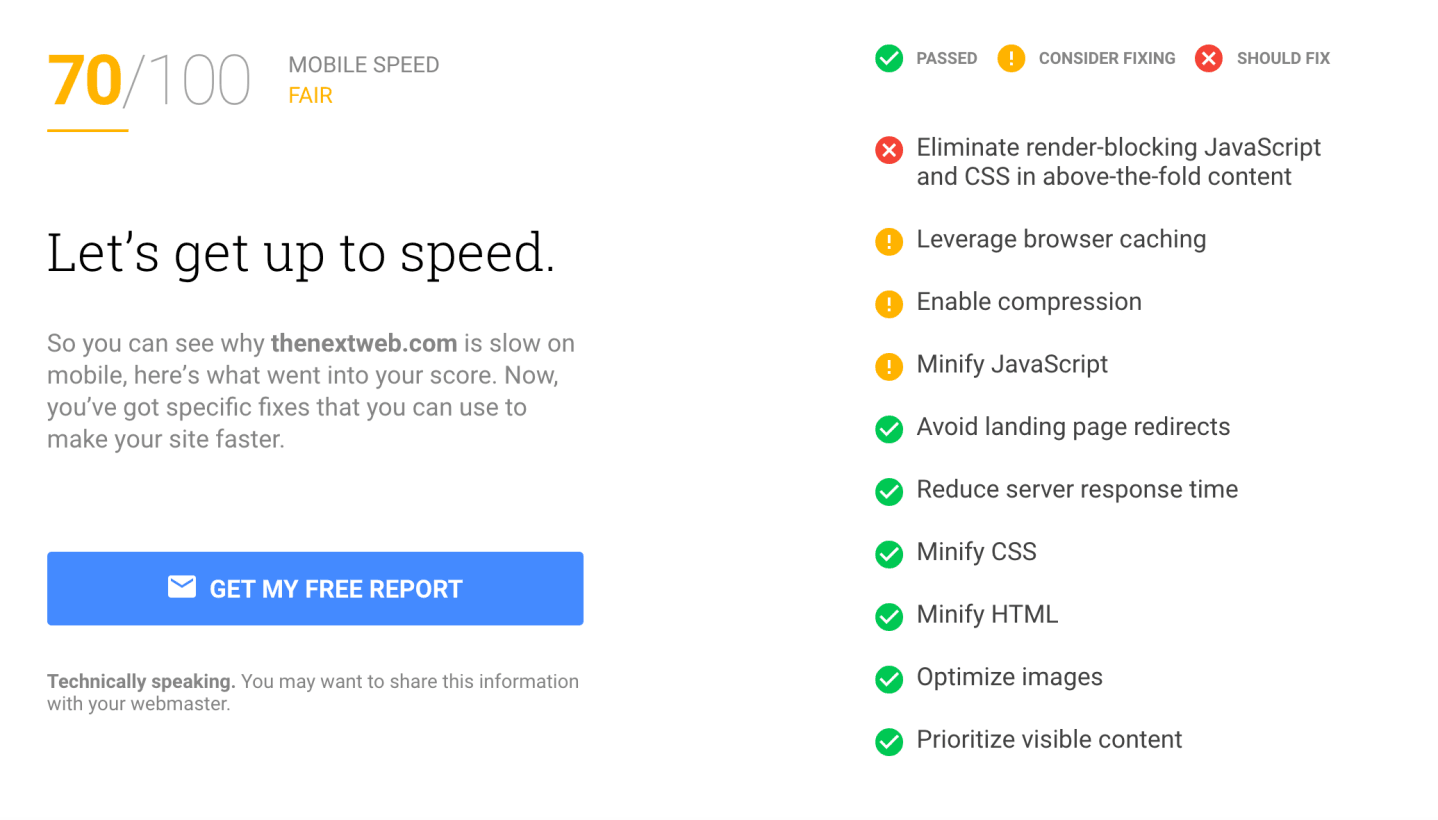Open the thenextweb.com link
Screen dimensions: 1438x820
pos(362,343)
